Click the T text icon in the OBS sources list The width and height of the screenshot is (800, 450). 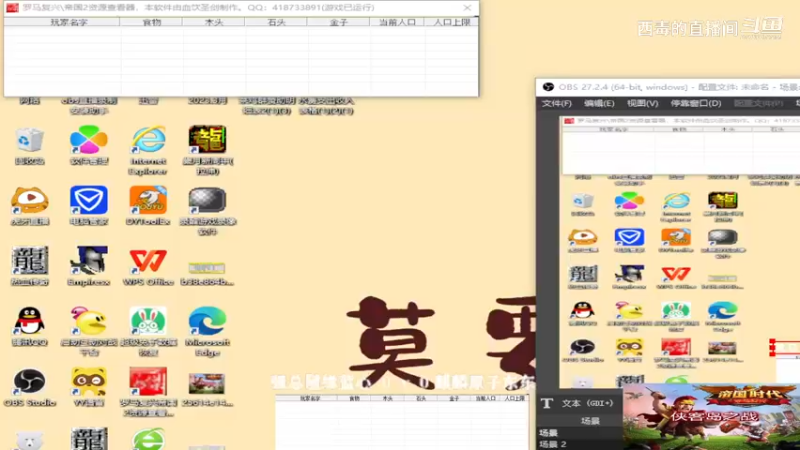point(547,403)
